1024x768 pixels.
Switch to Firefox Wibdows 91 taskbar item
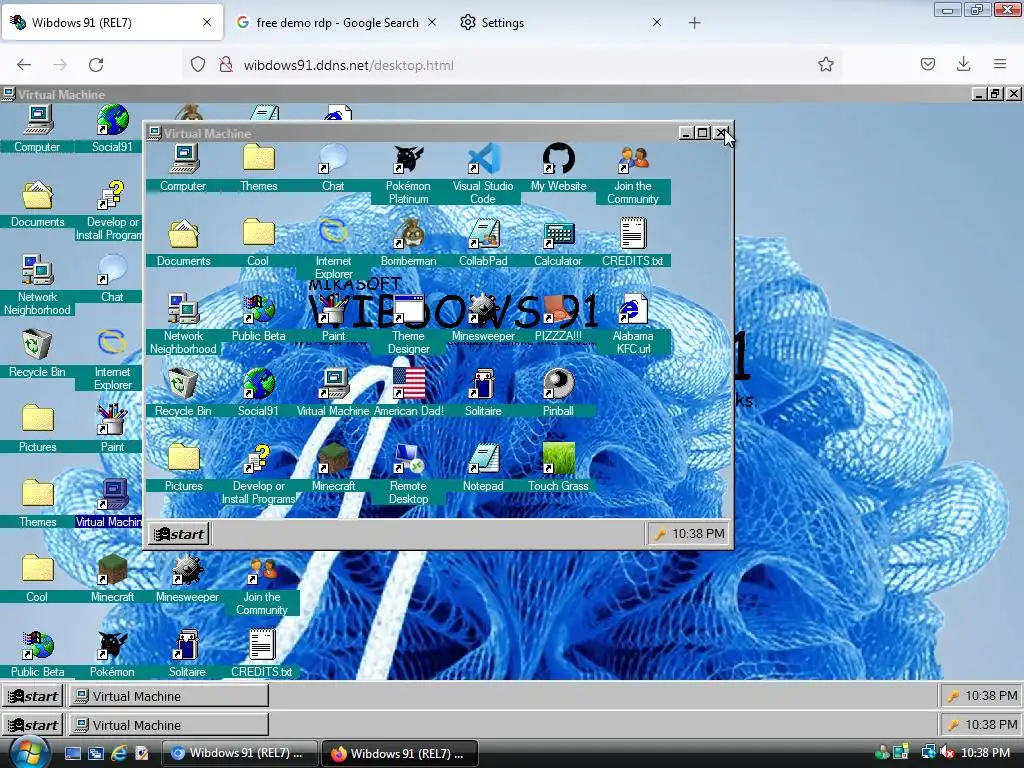click(x=400, y=753)
